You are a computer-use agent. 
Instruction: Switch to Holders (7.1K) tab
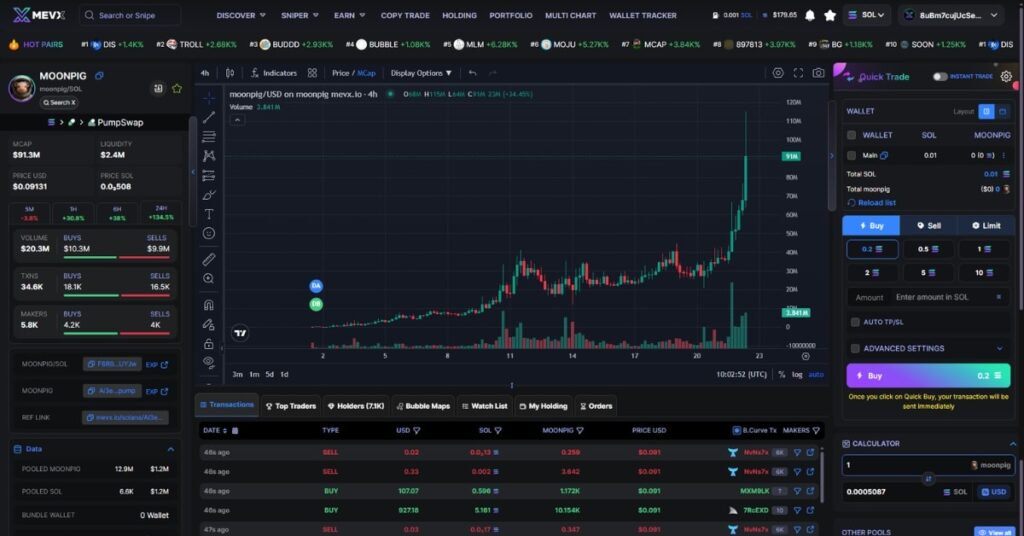(x=356, y=406)
